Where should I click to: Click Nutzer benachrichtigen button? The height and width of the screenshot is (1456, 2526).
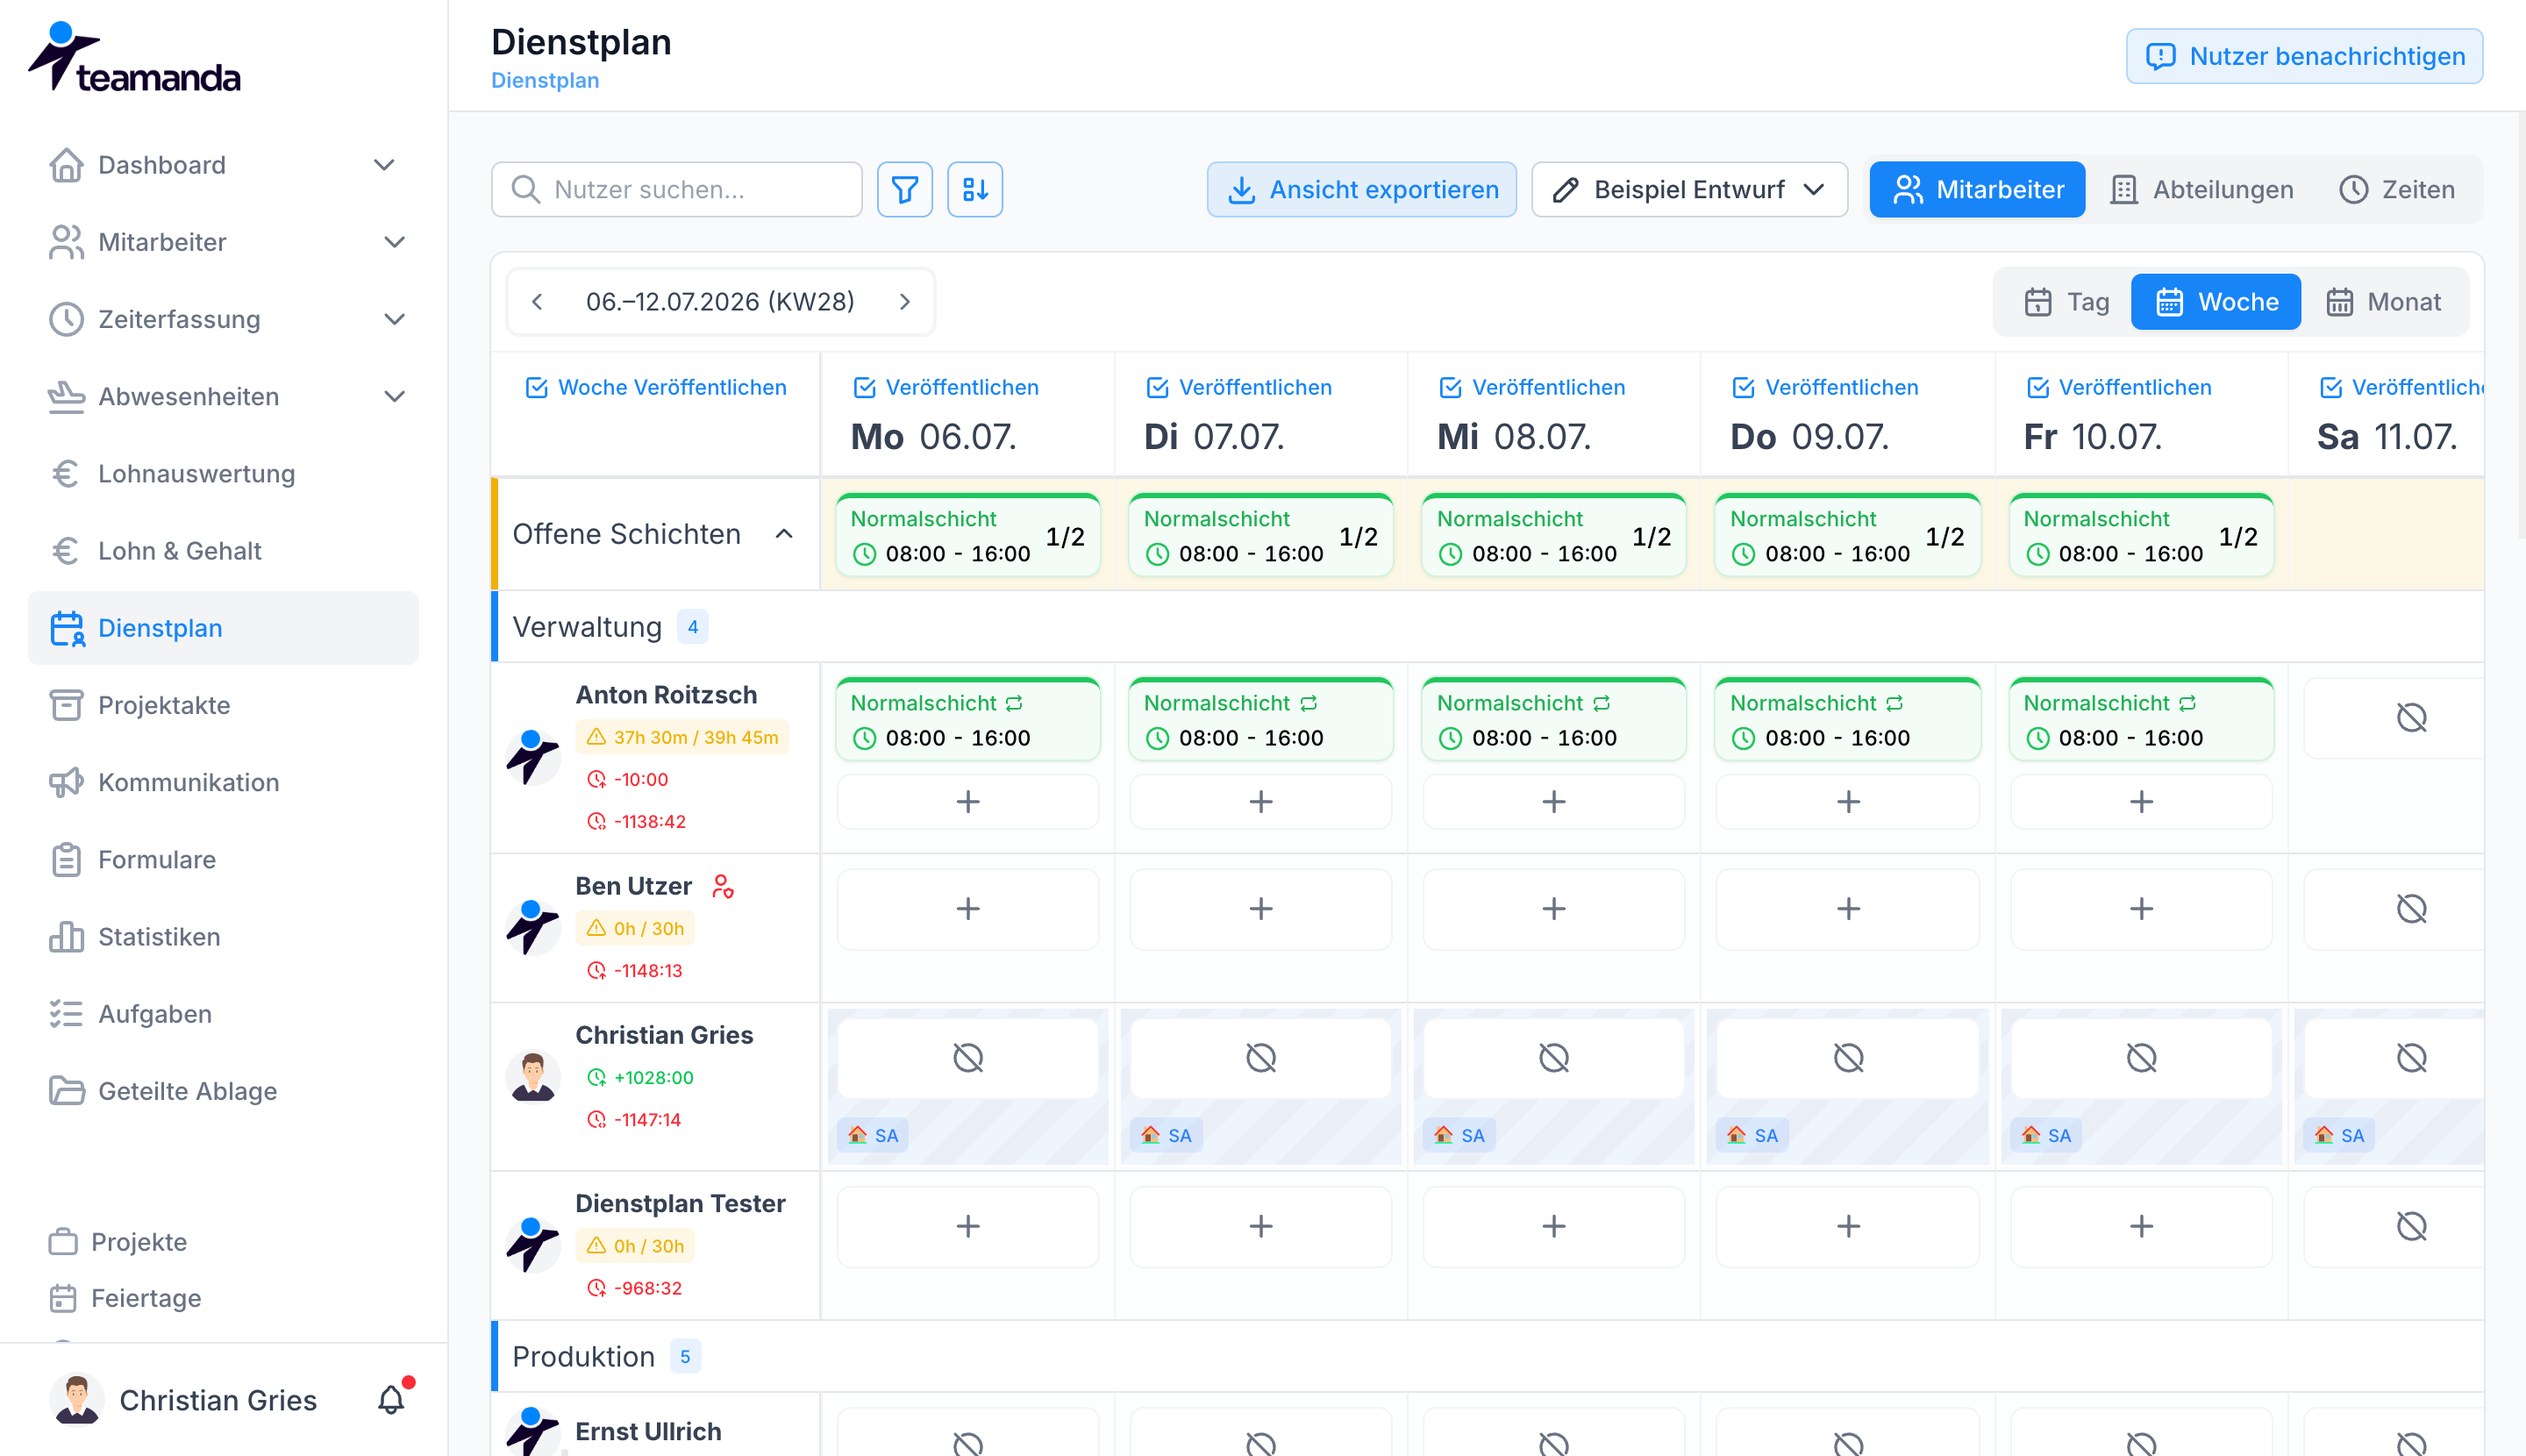pos(2304,56)
